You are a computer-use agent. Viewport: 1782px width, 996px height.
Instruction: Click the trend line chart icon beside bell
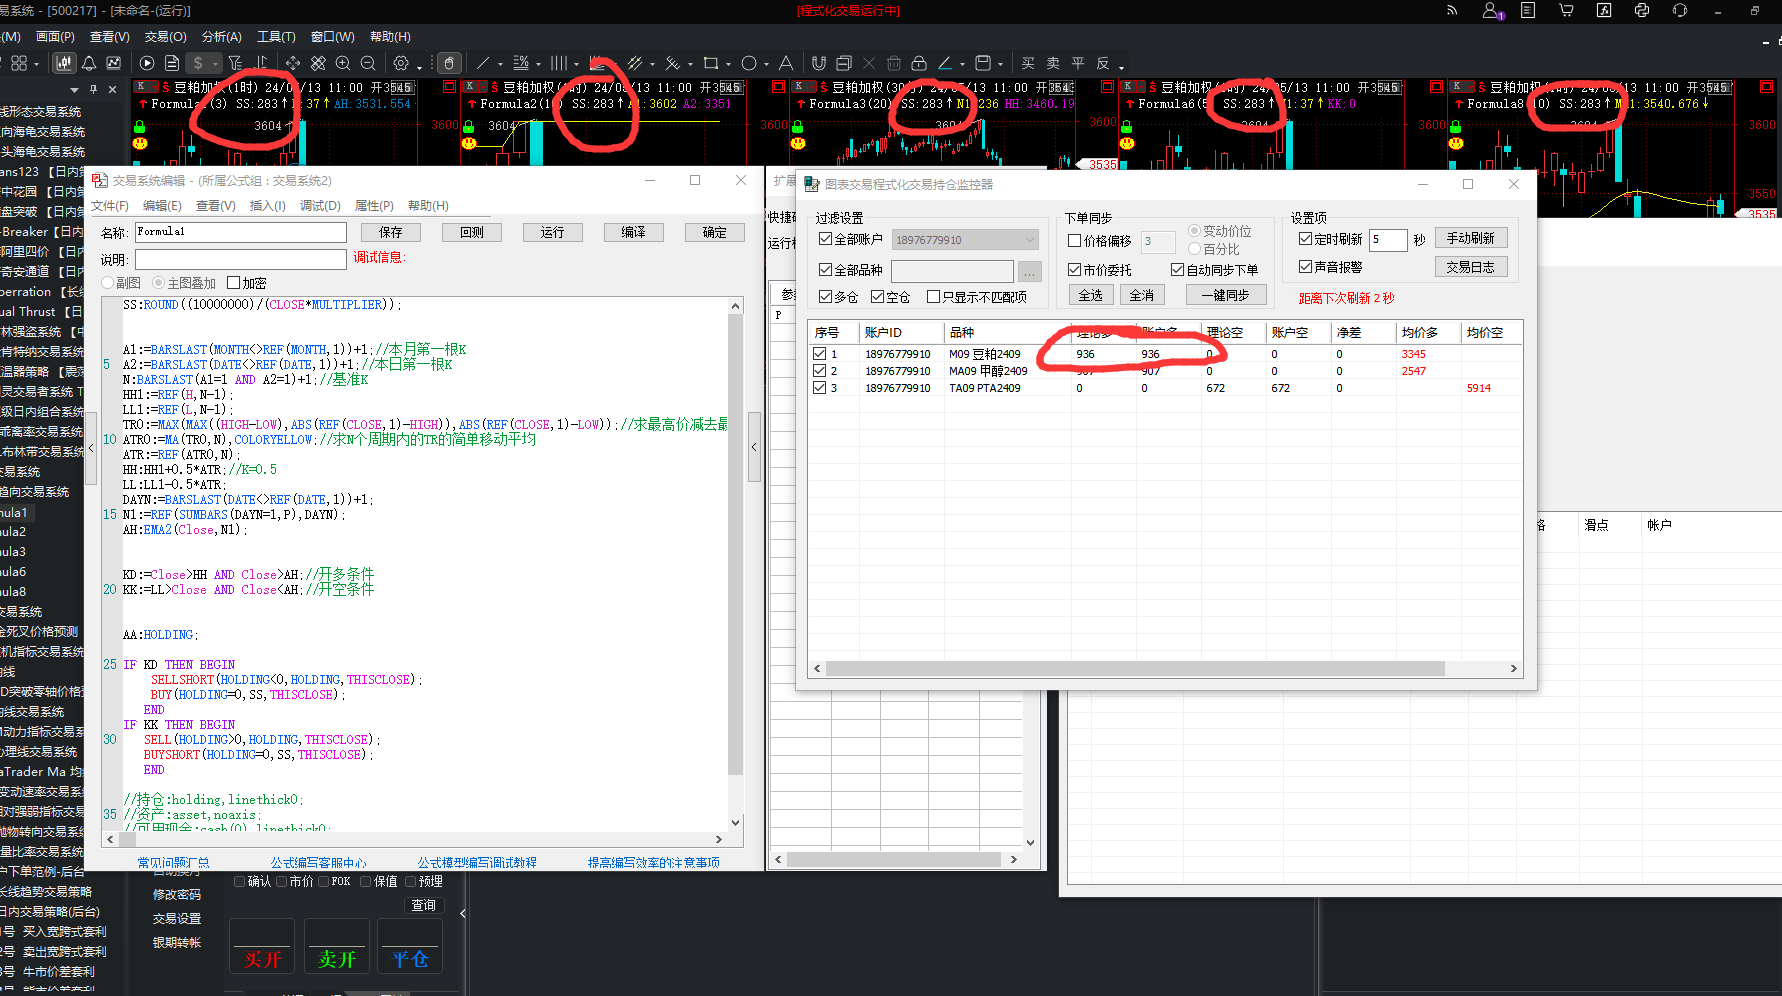coord(114,63)
